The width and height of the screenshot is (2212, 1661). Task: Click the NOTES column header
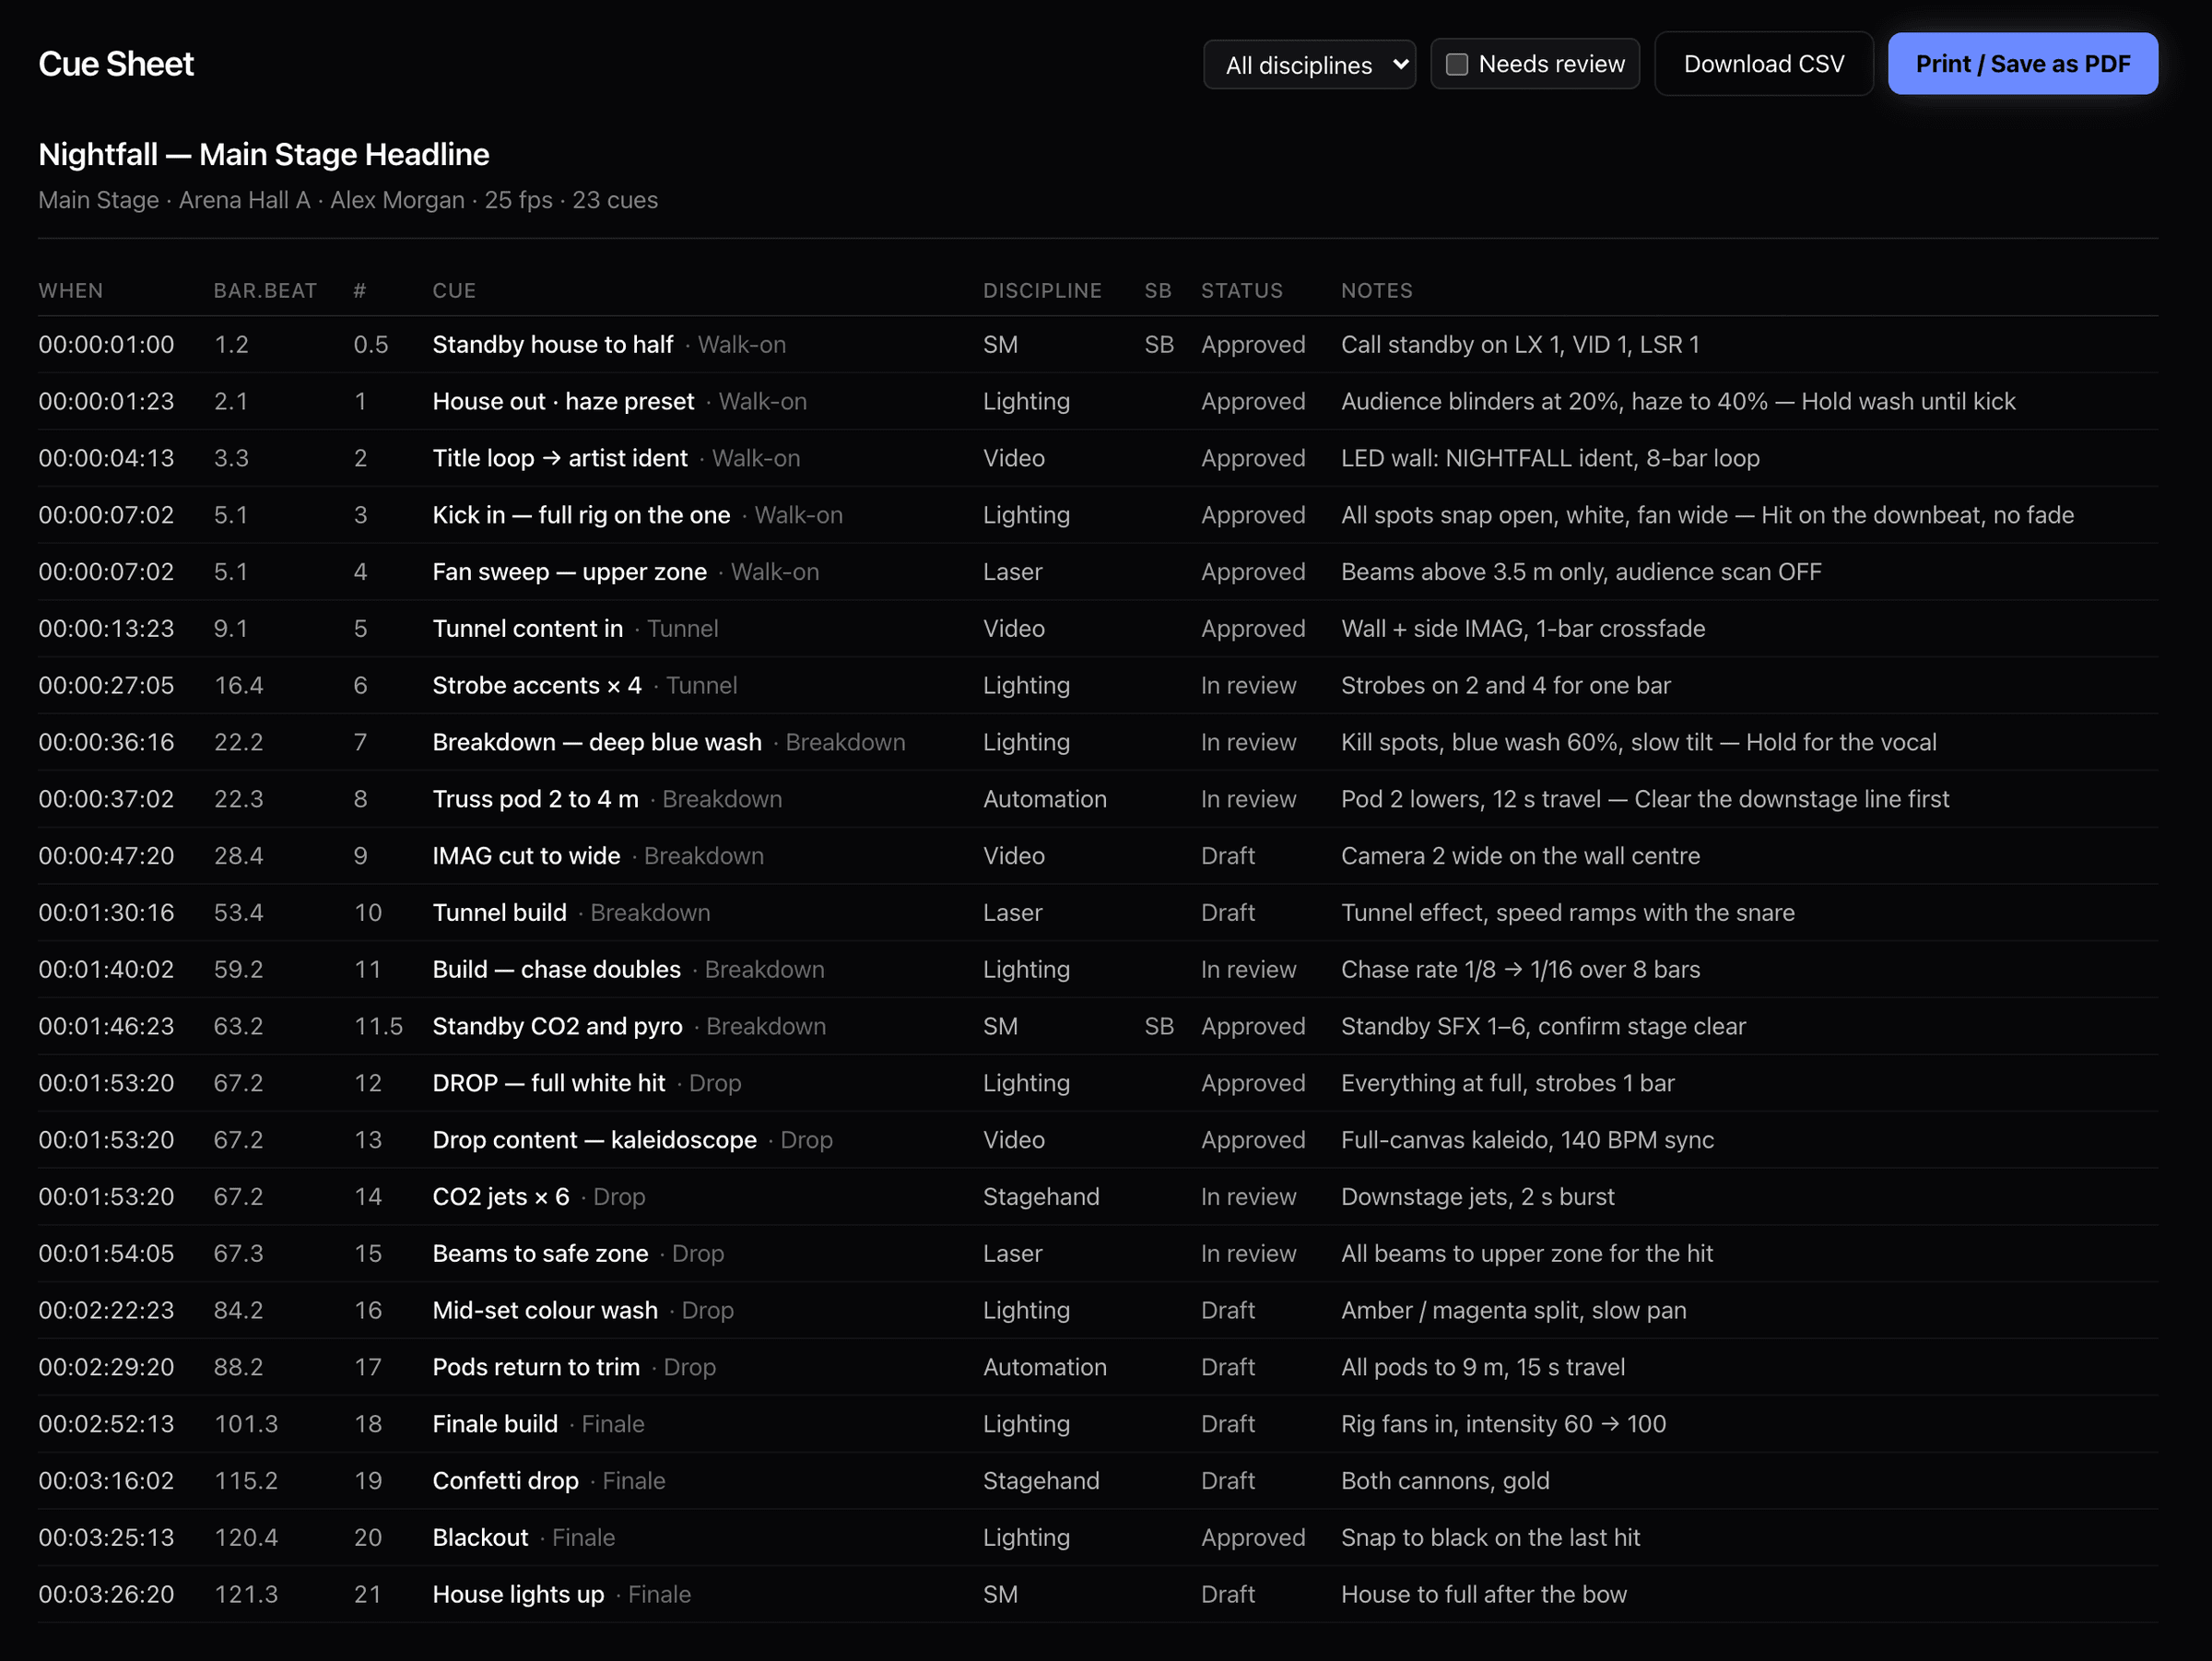coord(1376,290)
